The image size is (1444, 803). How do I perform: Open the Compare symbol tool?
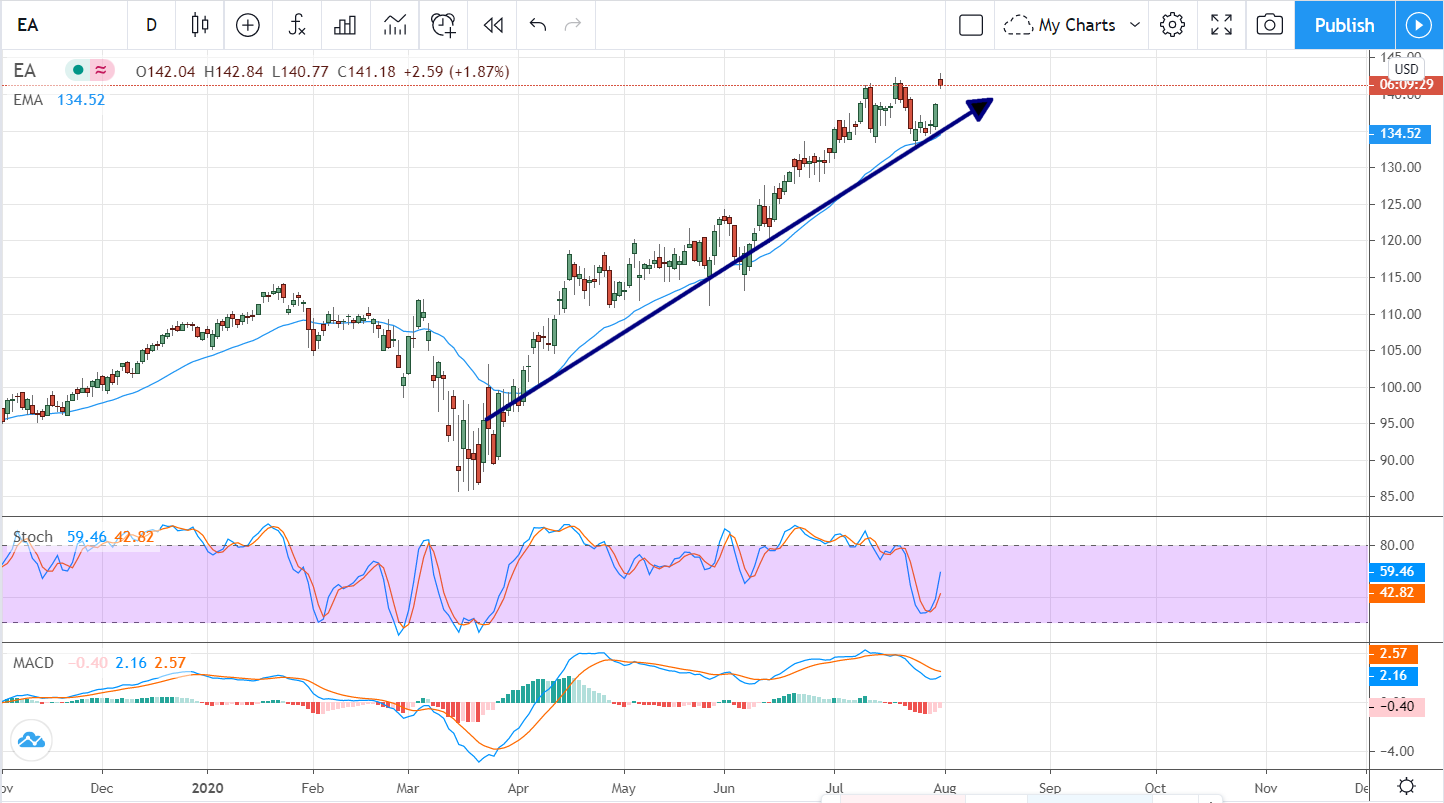[x=247, y=24]
